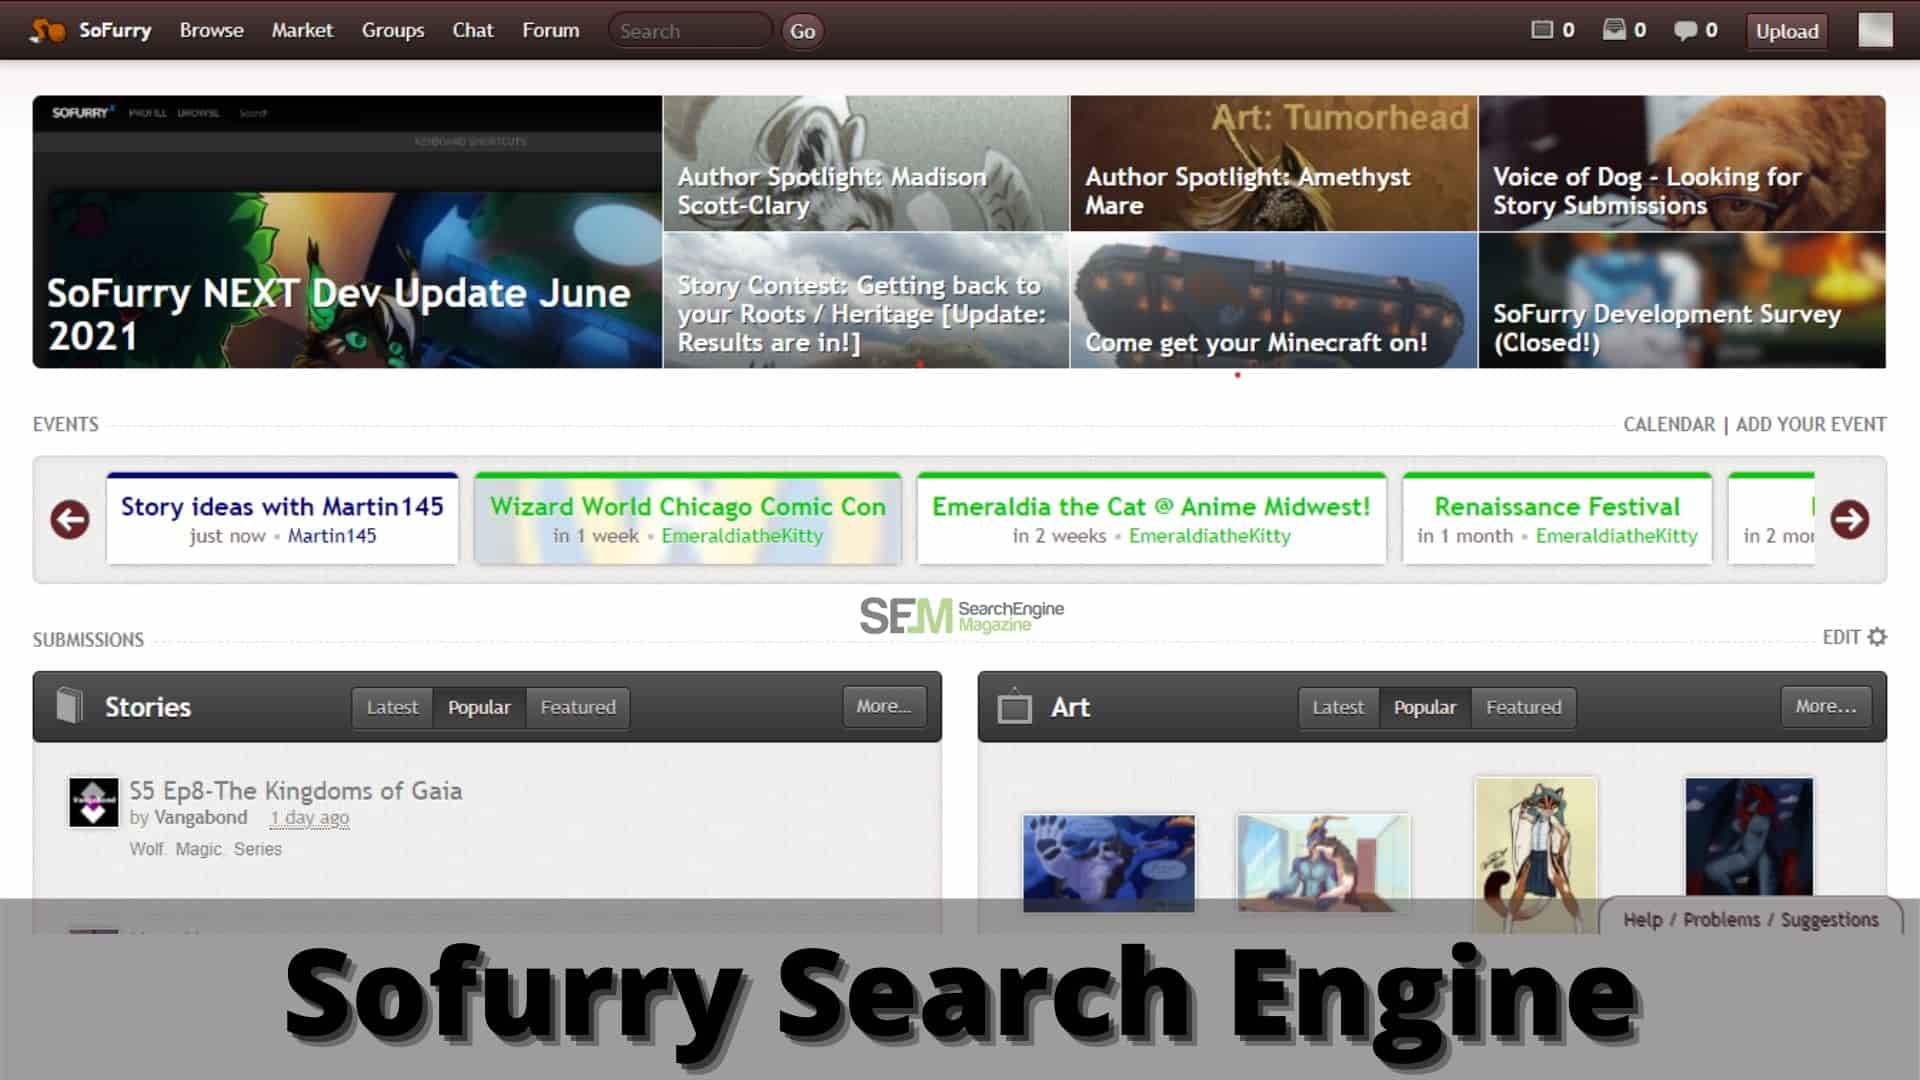The image size is (1920, 1080).
Task: Click the Art picture frame icon
Action: coord(1014,706)
